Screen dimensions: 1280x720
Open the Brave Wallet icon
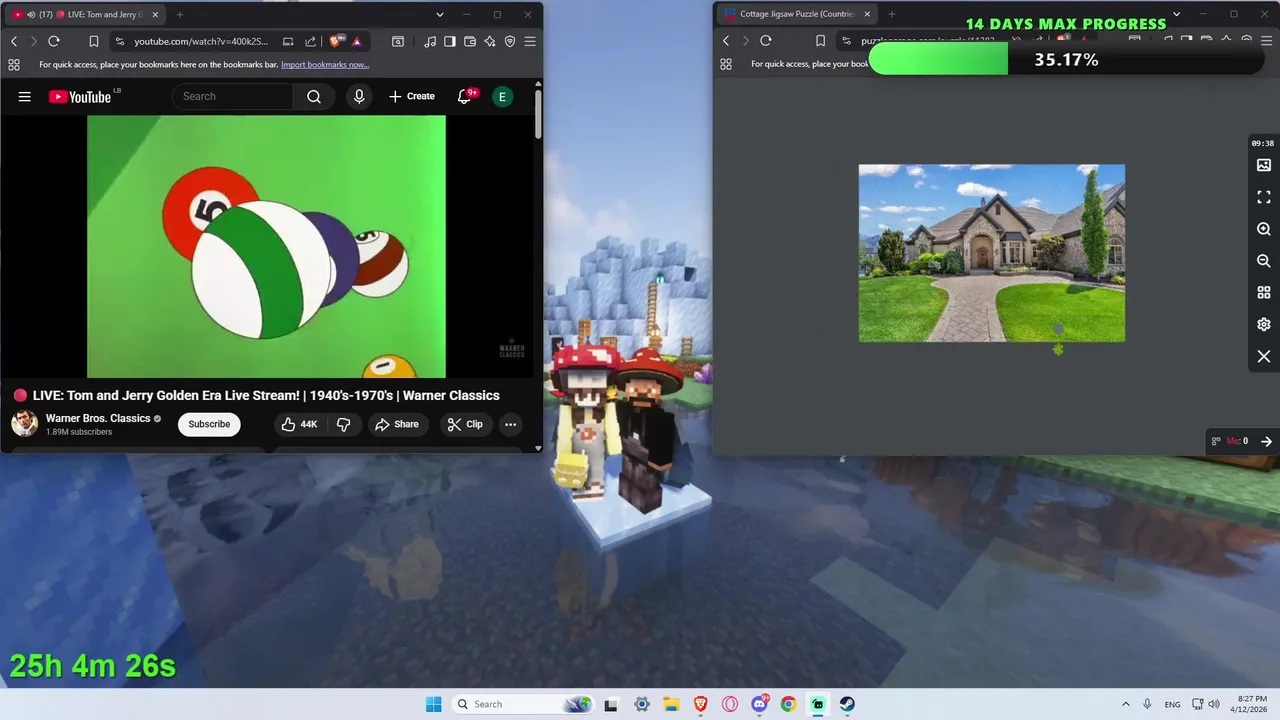coord(470,41)
